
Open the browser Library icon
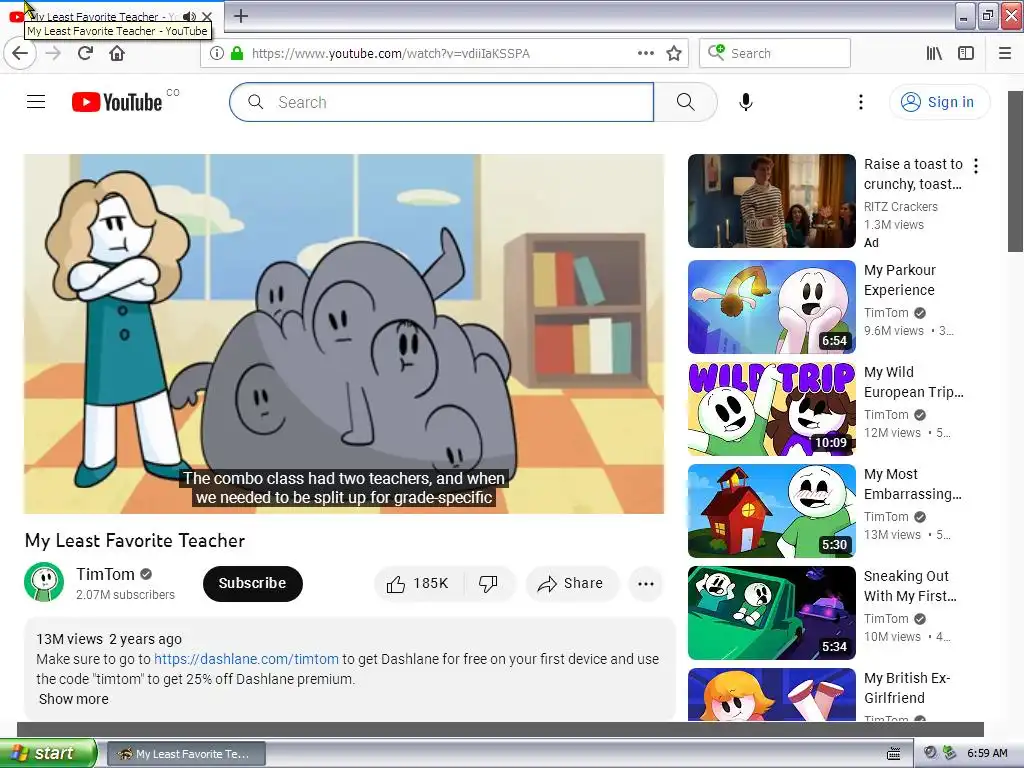coord(934,53)
